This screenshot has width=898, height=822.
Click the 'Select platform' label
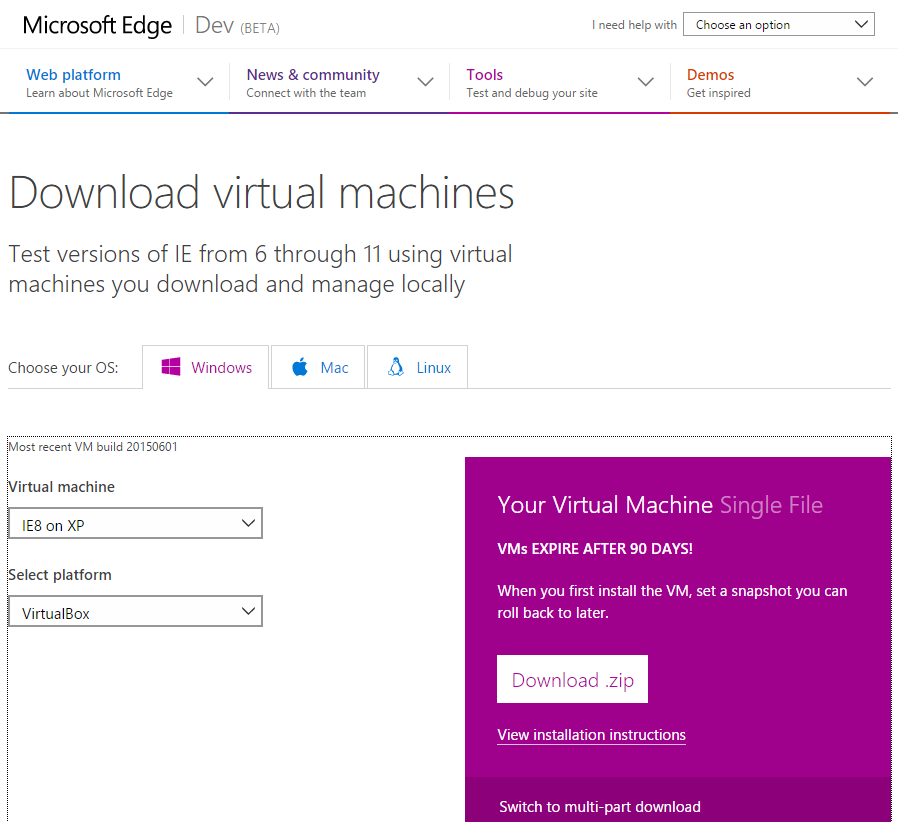coord(60,575)
